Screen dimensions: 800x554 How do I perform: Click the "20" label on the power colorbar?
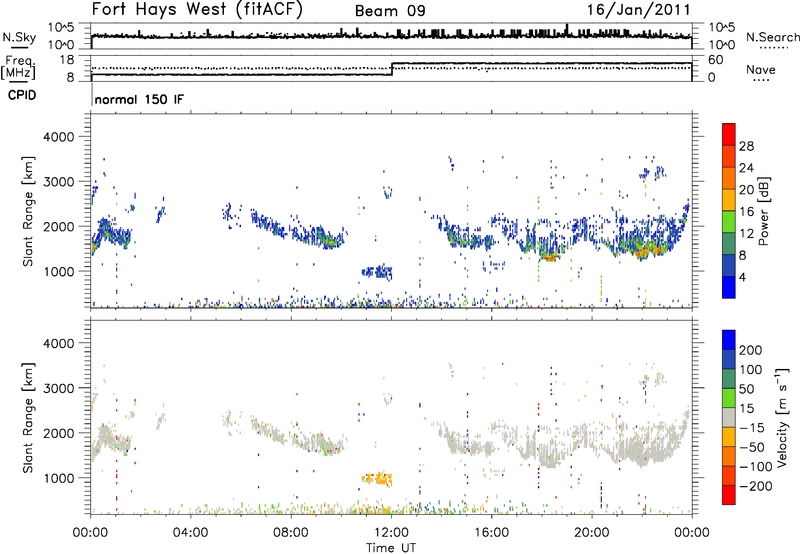746,190
